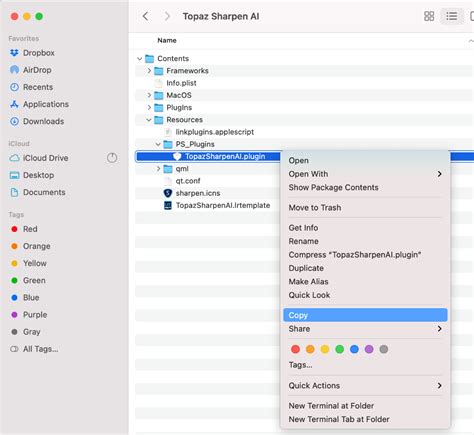Choose Tags… in context menu

(365, 365)
